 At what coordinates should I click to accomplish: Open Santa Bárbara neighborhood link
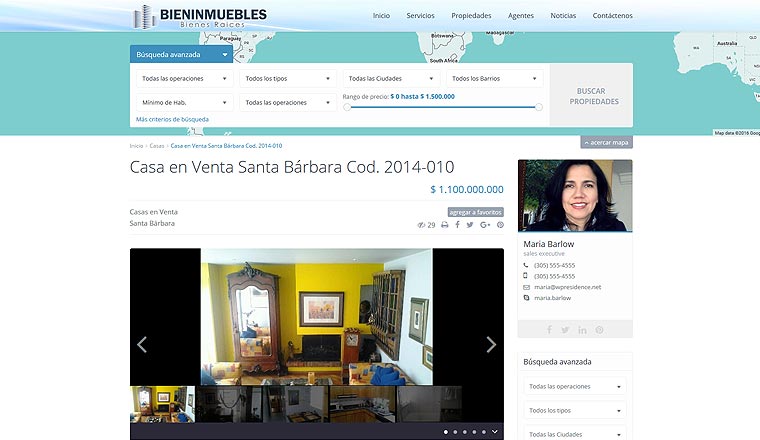[x=152, y=223]
